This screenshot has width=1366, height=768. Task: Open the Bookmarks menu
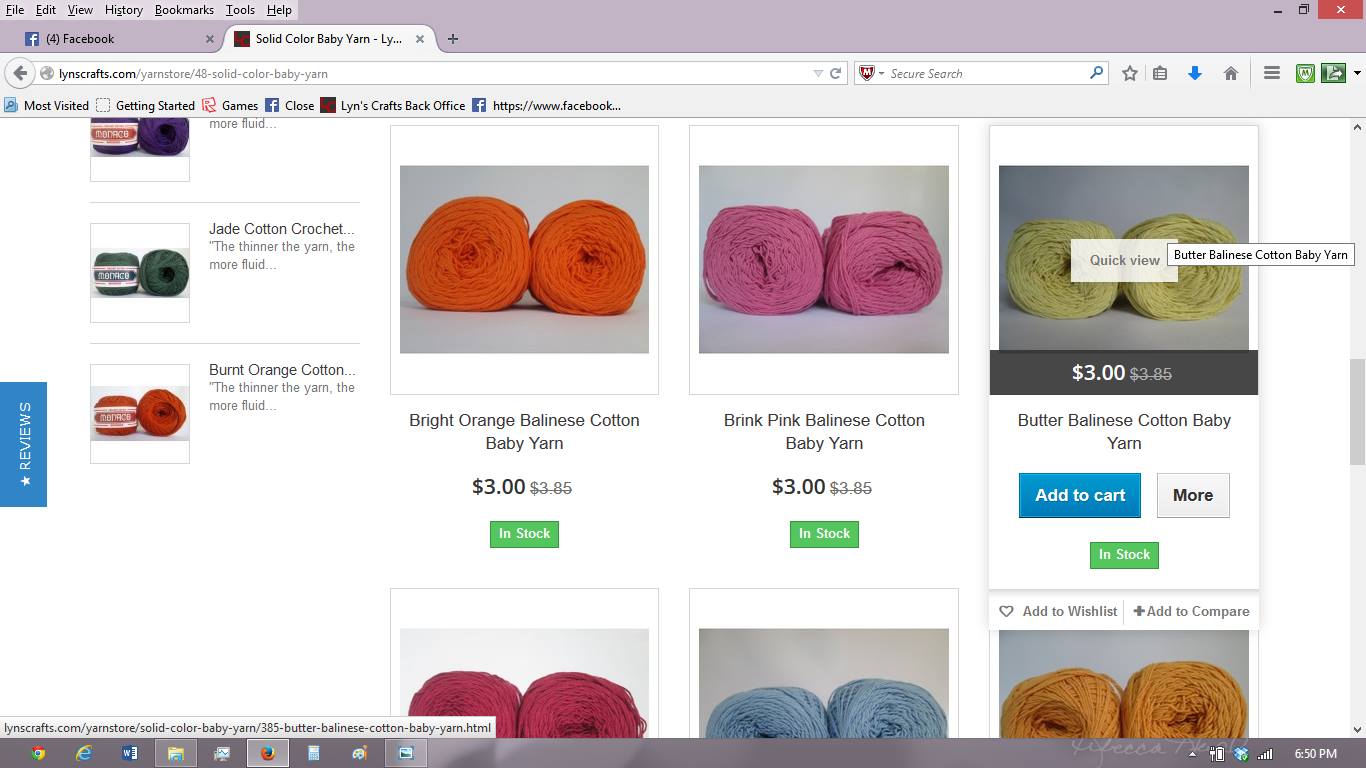[184, 9]
